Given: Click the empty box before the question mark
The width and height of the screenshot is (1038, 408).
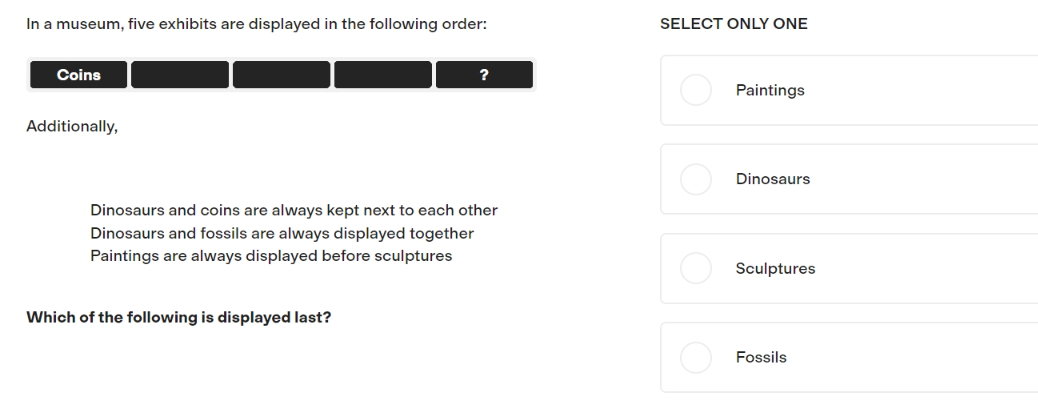Looking at the screenshot, I should 383,75.
